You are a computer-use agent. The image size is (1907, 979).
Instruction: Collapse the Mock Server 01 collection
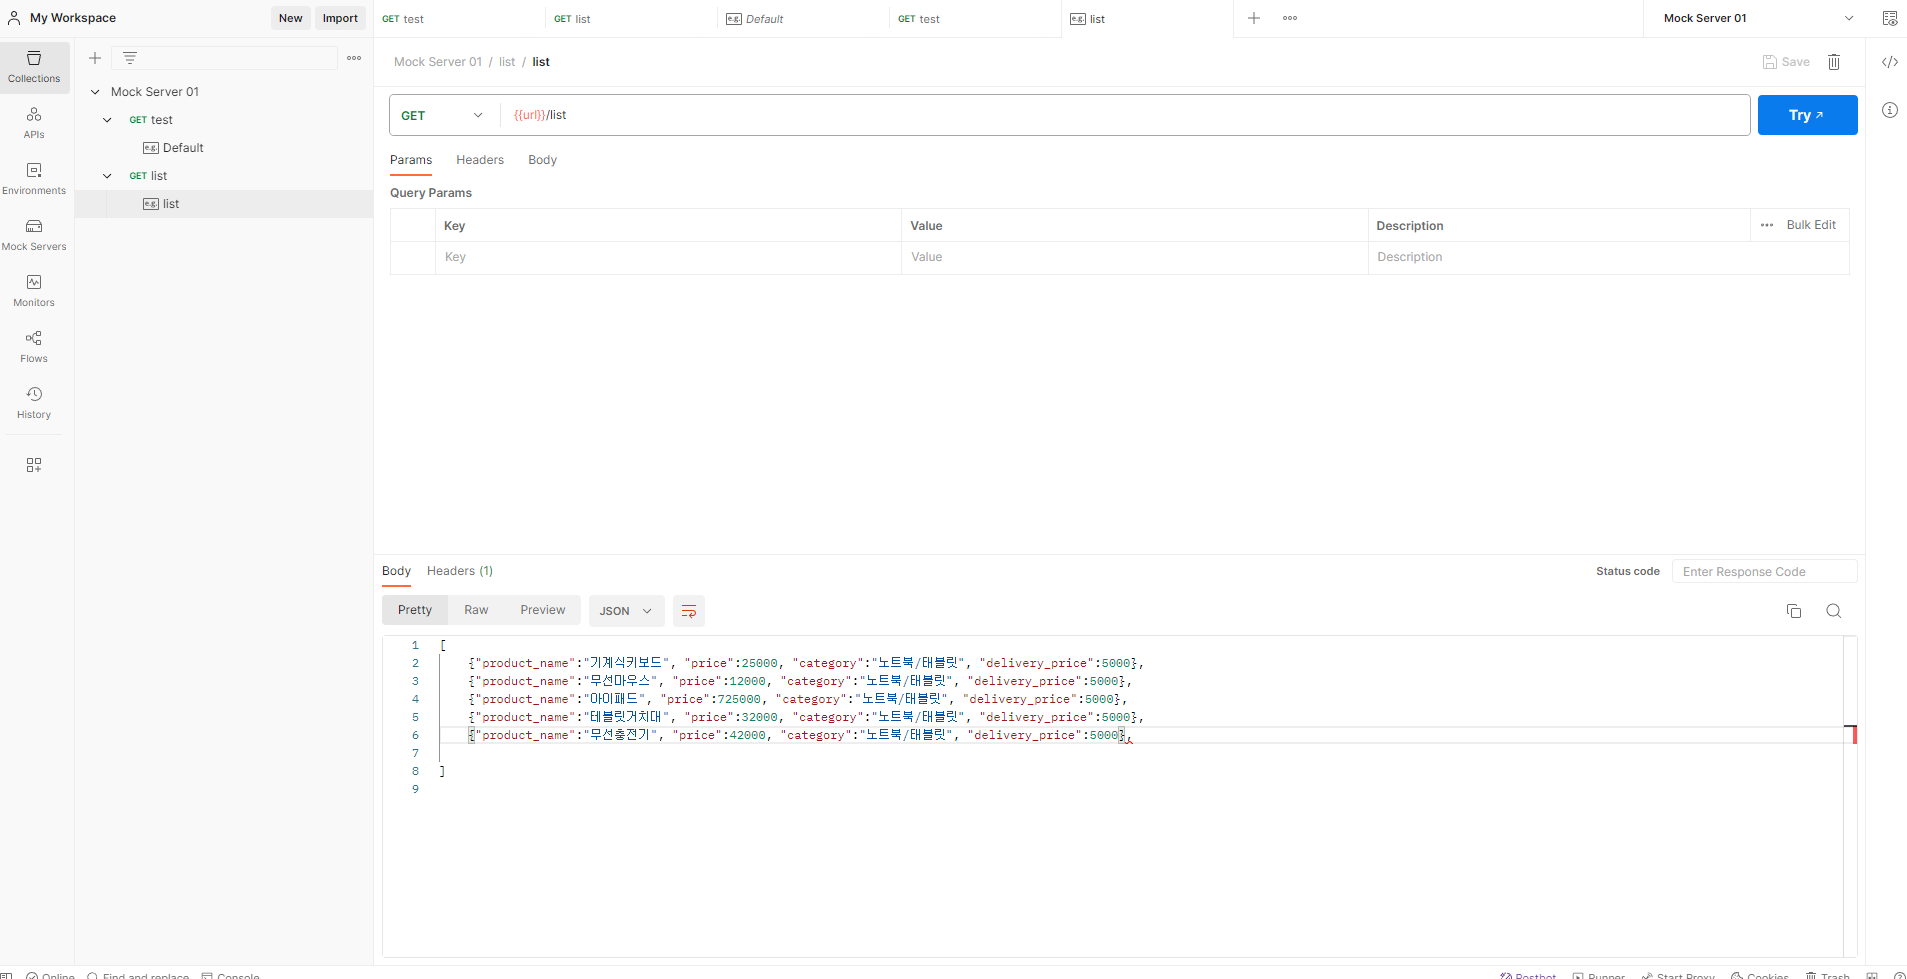pyautogui.click(x=95, y=92)
